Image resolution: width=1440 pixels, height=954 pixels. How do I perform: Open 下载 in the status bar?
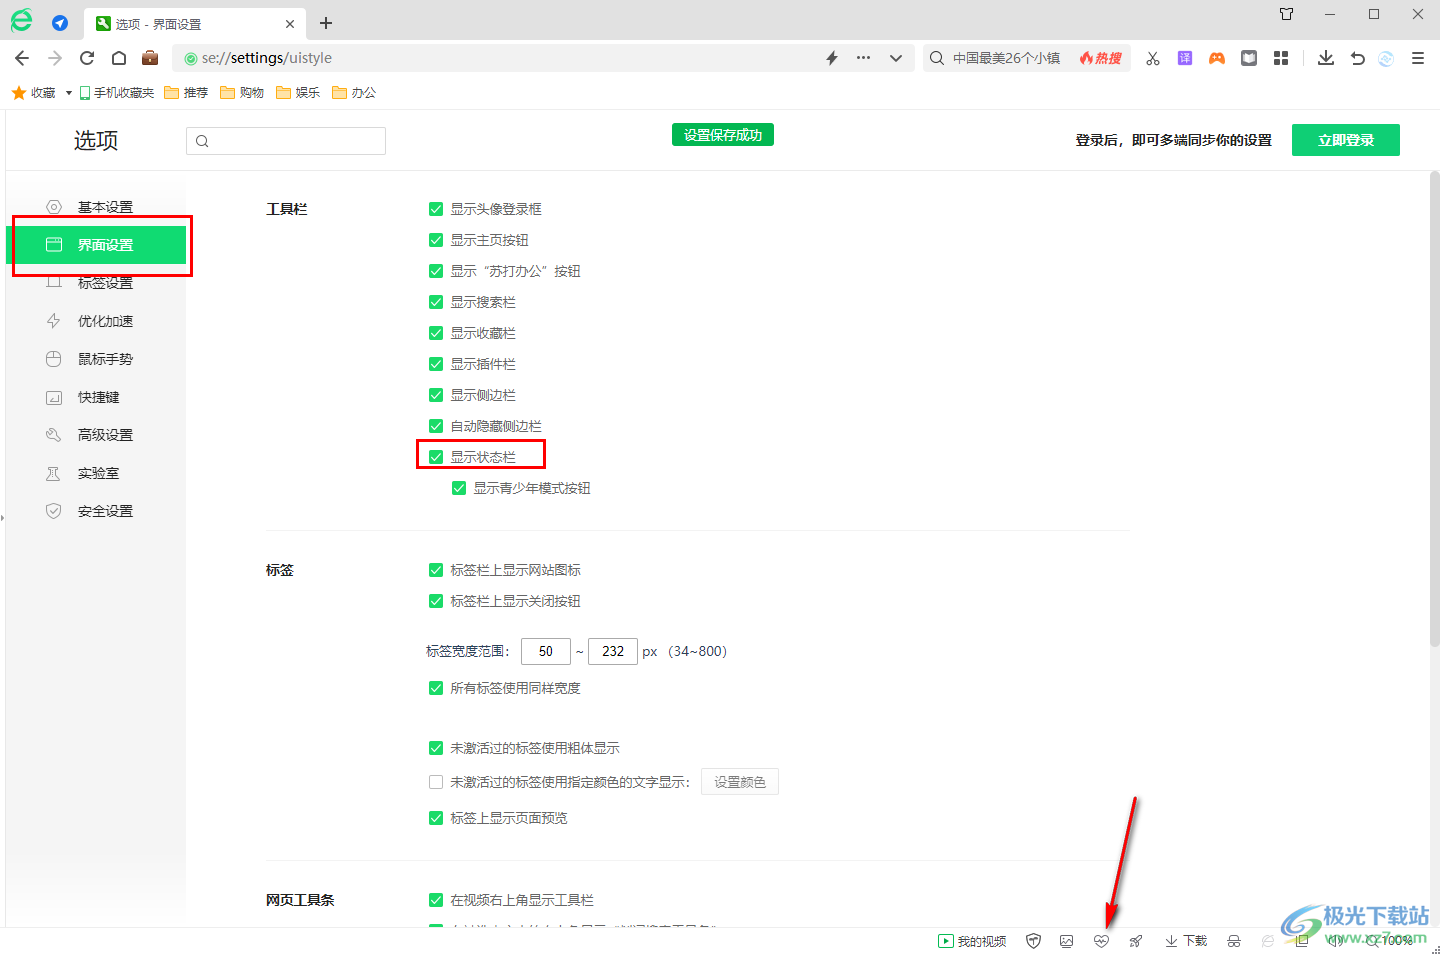point(1186,941)
